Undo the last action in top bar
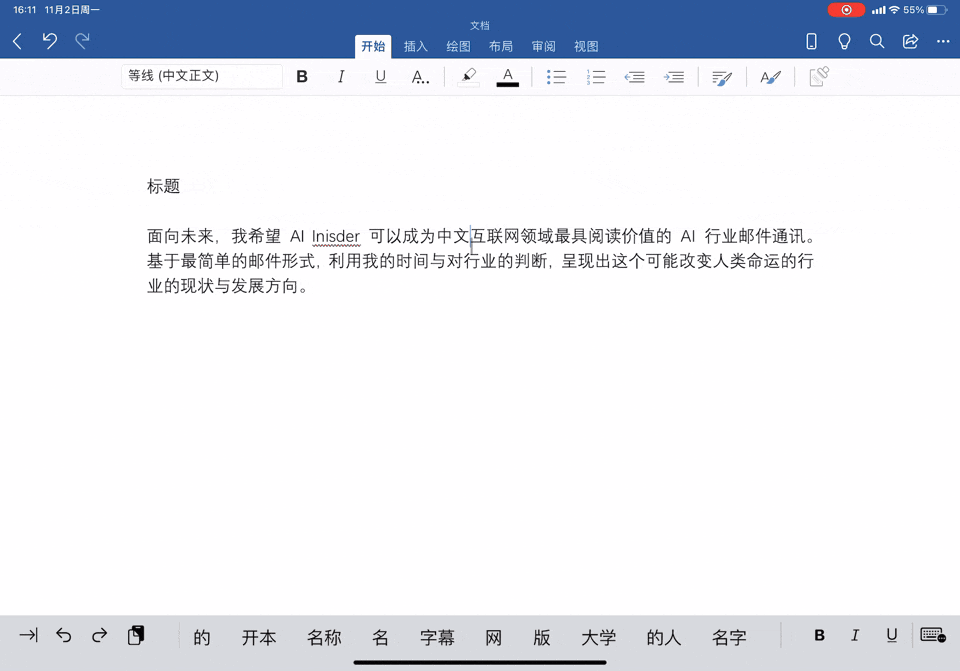960x671 pixels. click(x=50, y=41)
